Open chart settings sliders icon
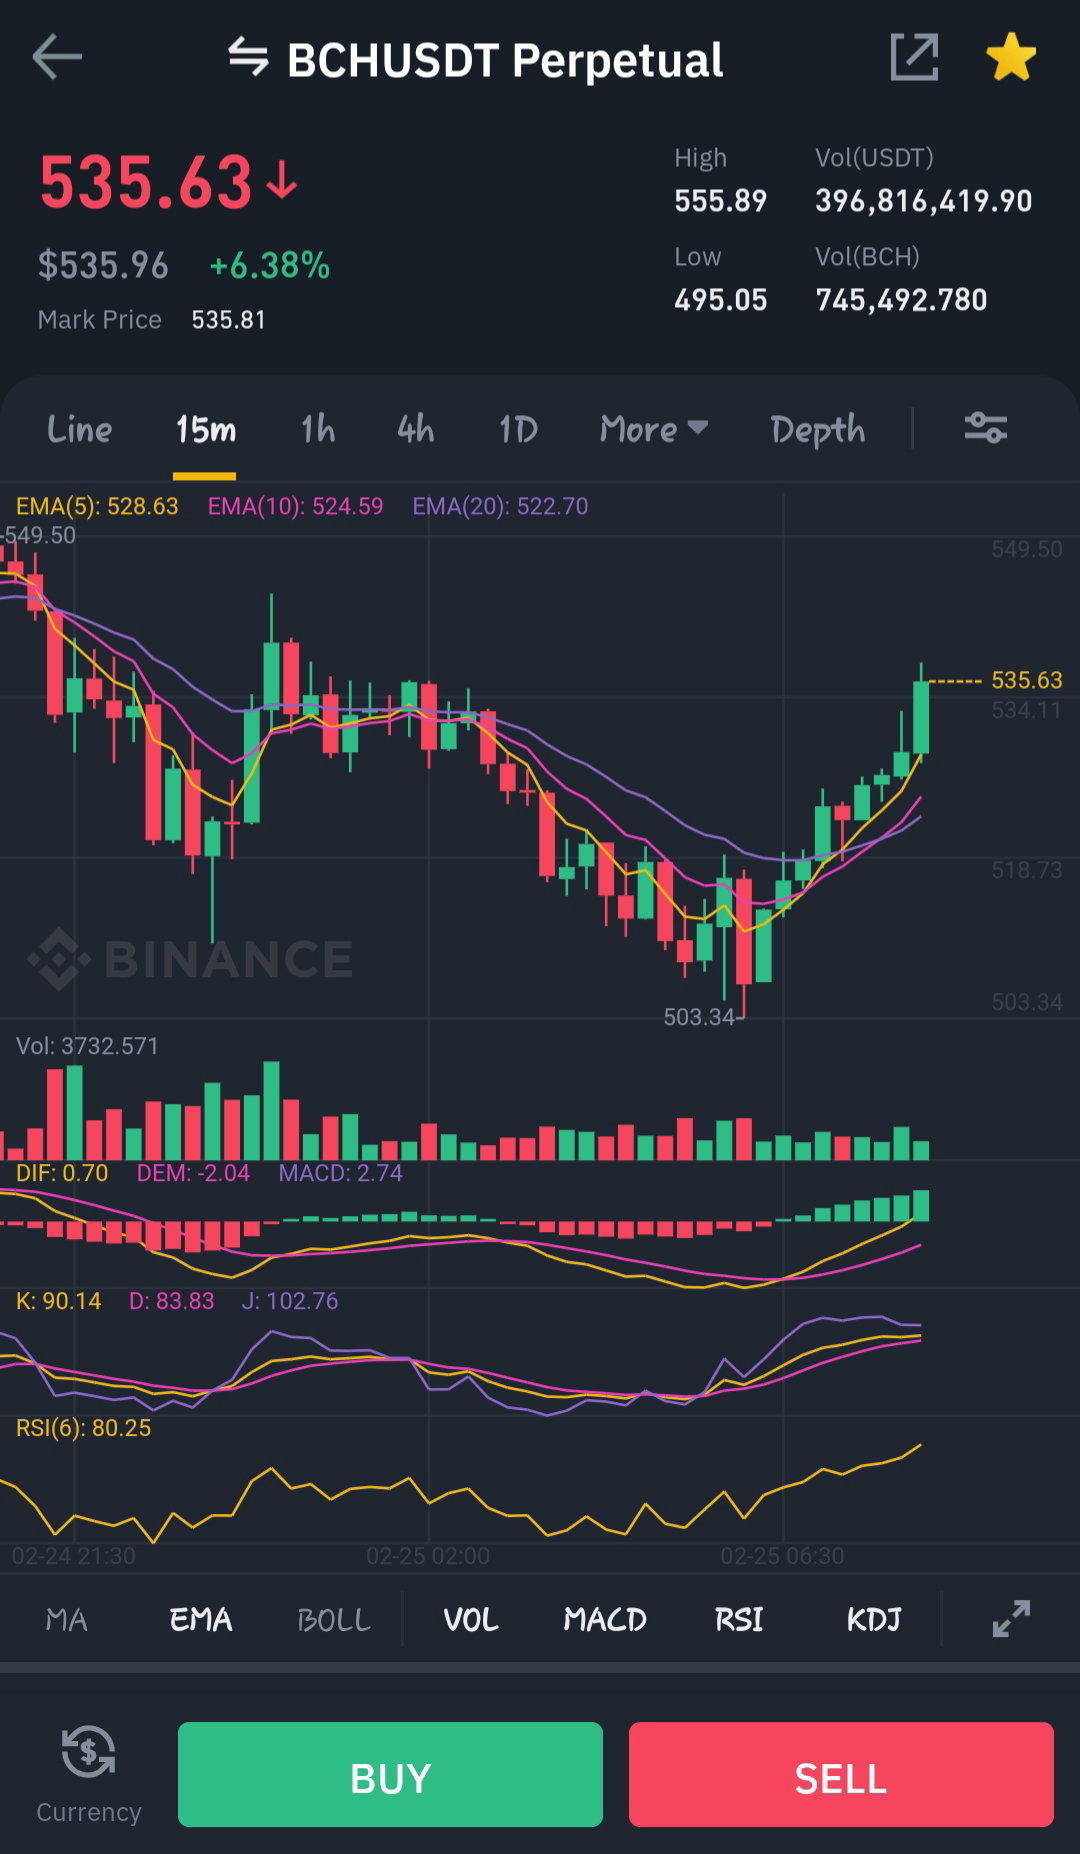This screenshot has height=1854, width=1080. coord(985,428)
